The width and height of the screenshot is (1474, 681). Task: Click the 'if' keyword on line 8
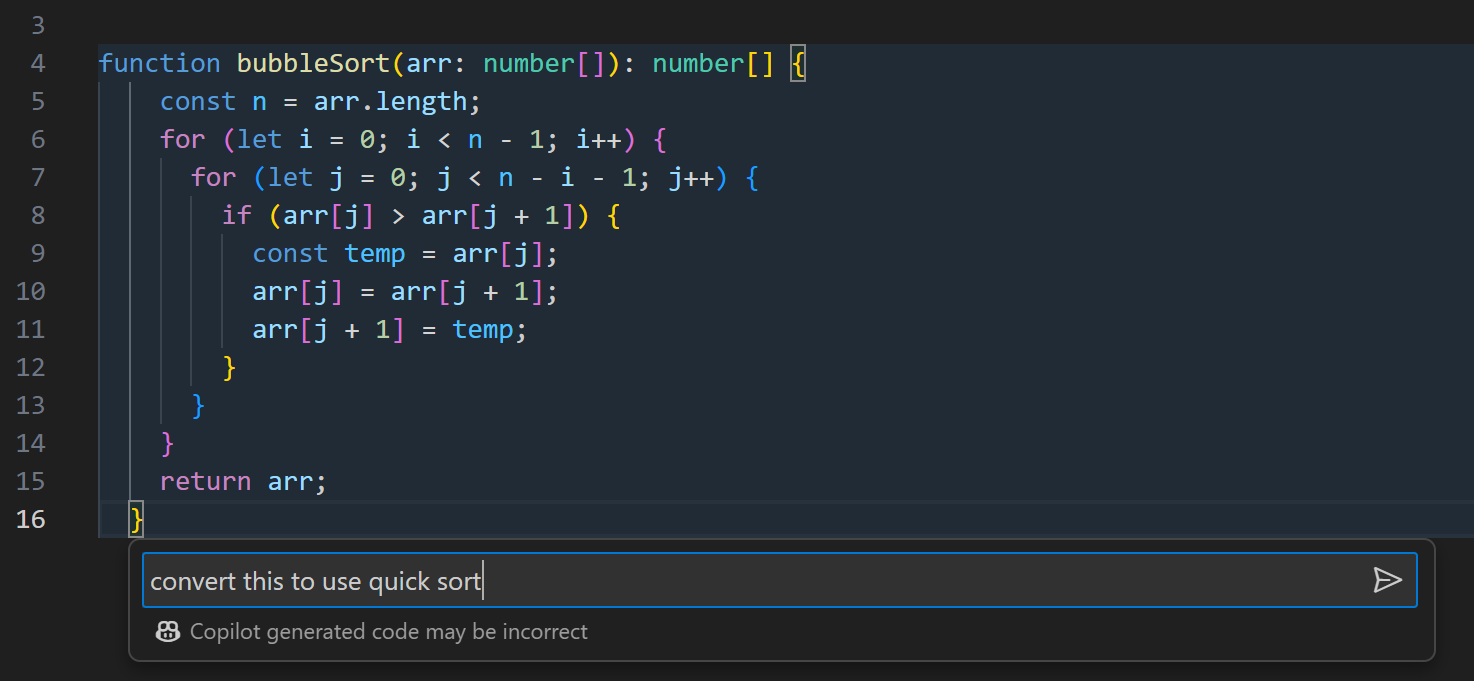coord(237,214)
